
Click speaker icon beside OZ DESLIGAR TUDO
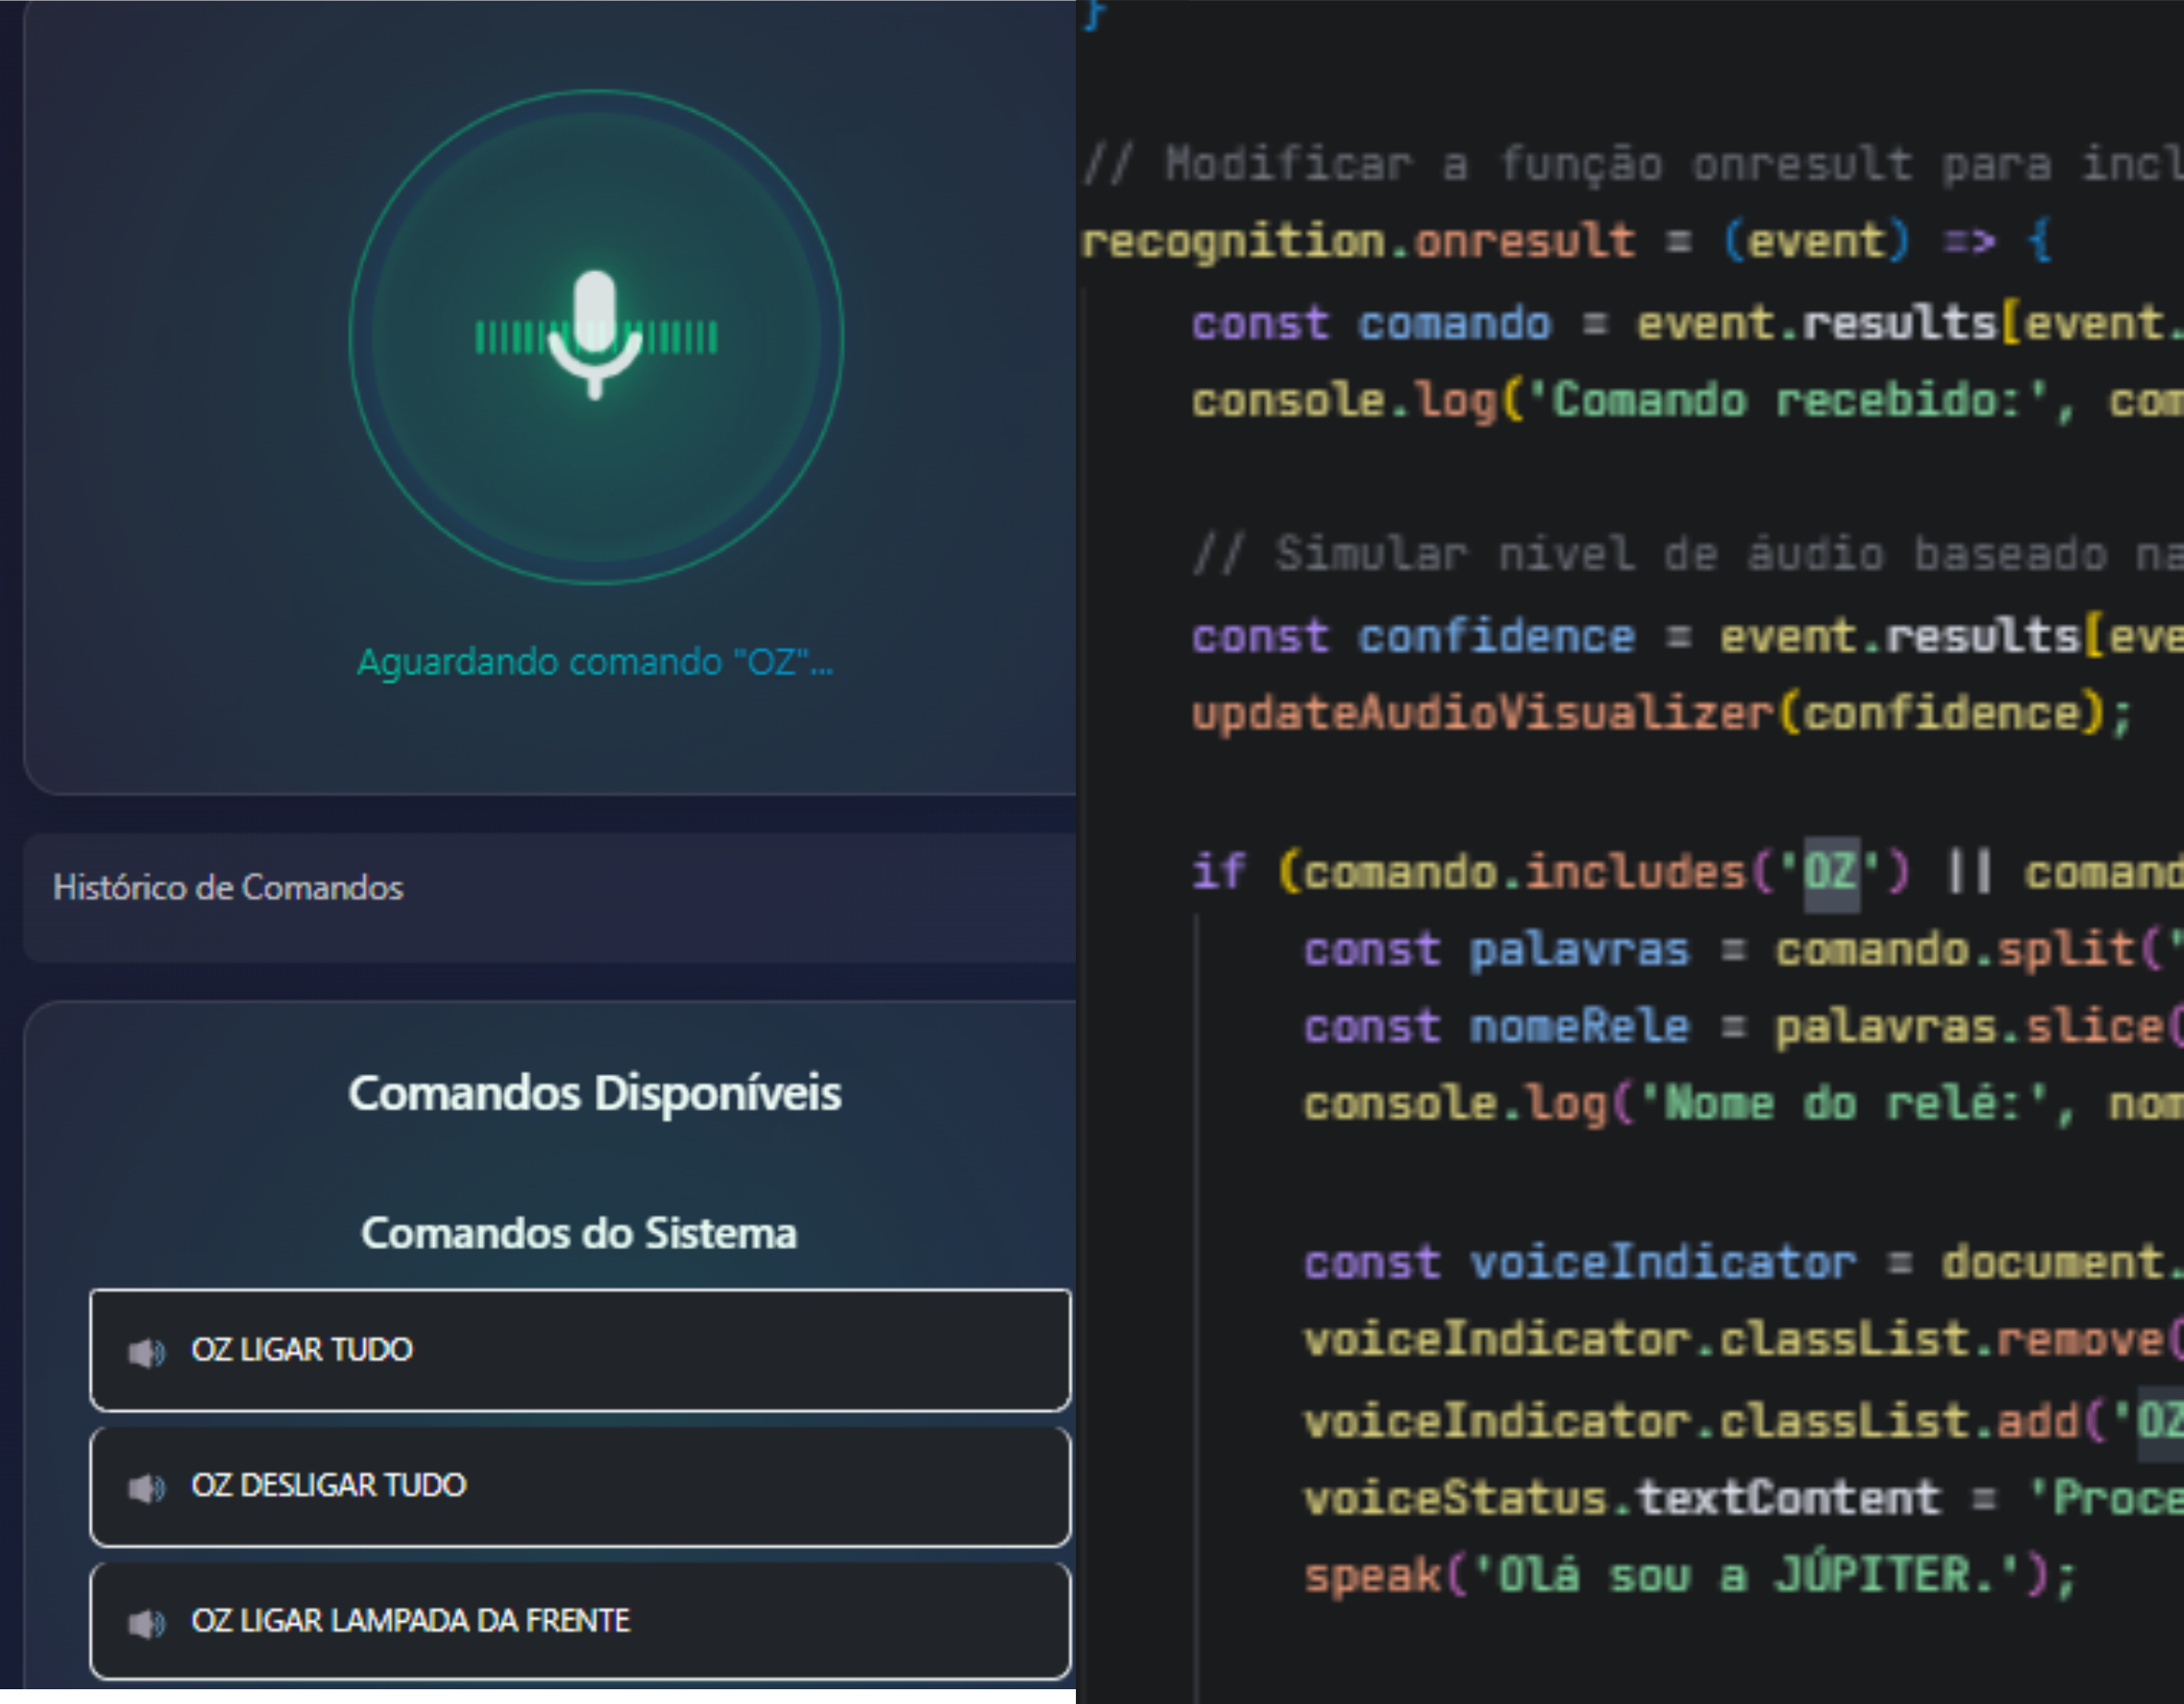pos(146,1488)
